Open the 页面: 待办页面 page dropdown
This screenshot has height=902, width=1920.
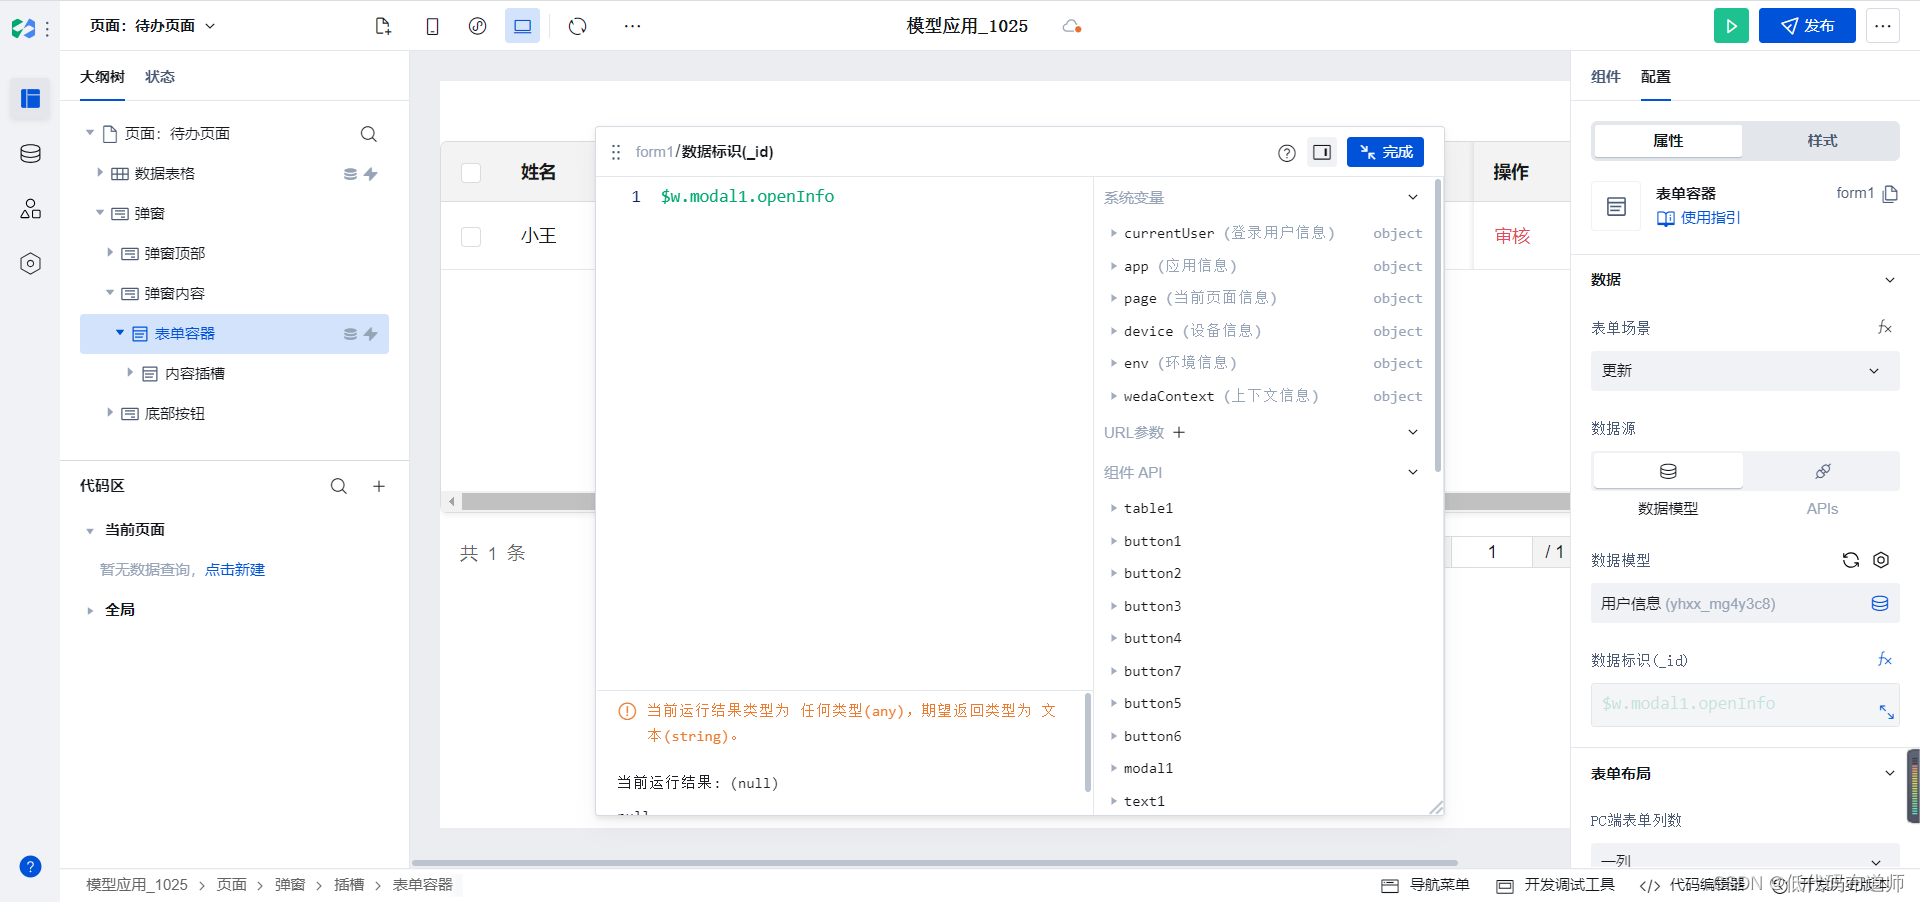(152, 26)
